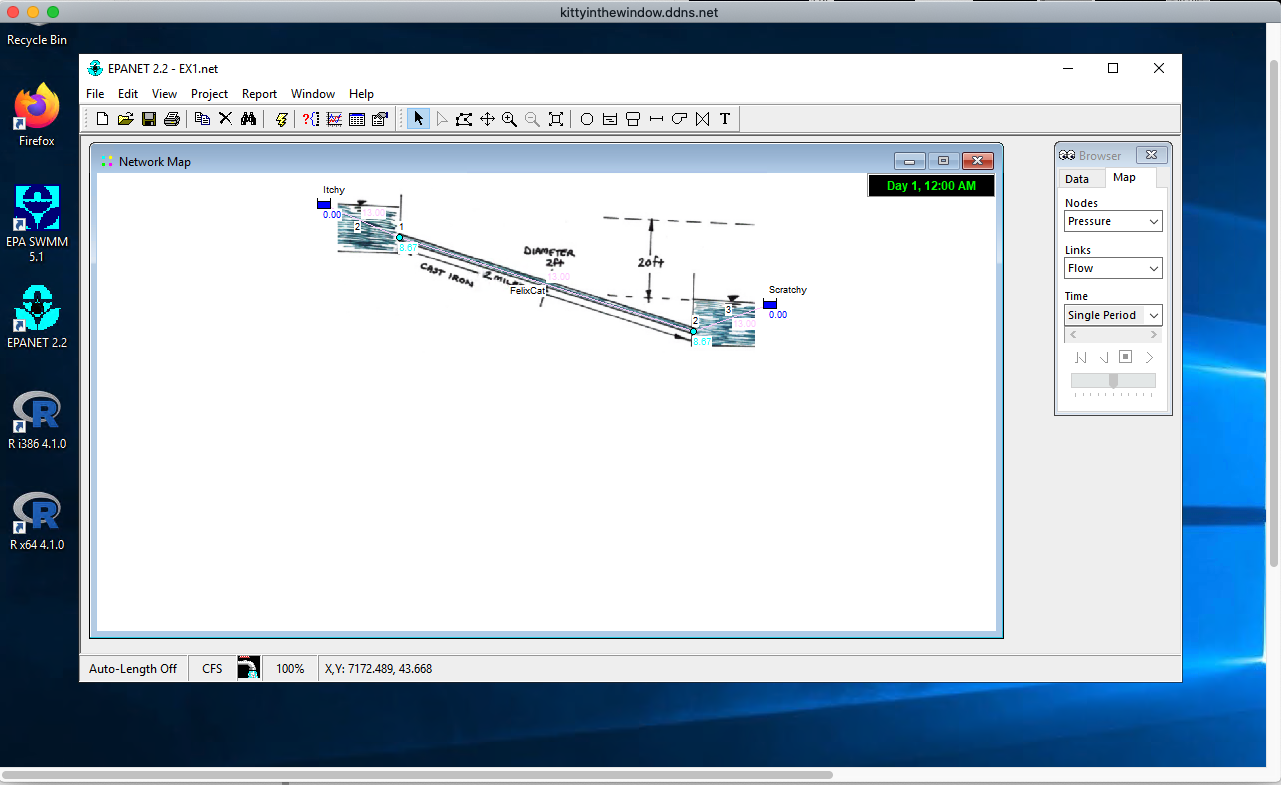Select the Add Tank tool
The image size is (1281, 785).
pyautogui.click(x=633, y=119)
